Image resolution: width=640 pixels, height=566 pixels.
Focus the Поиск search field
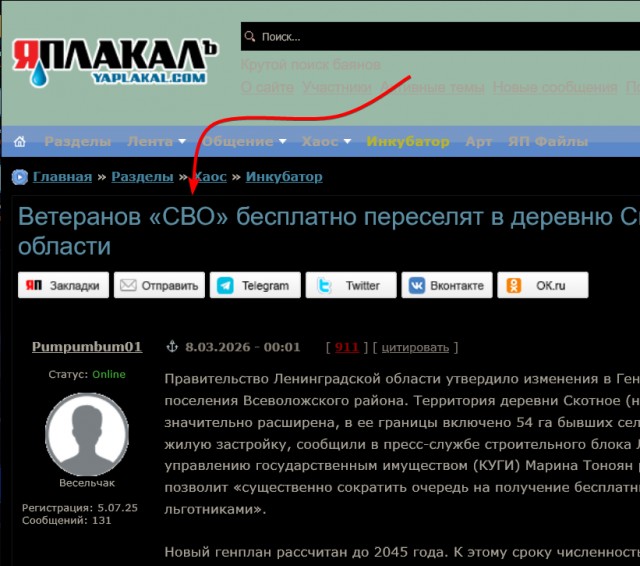440,37
